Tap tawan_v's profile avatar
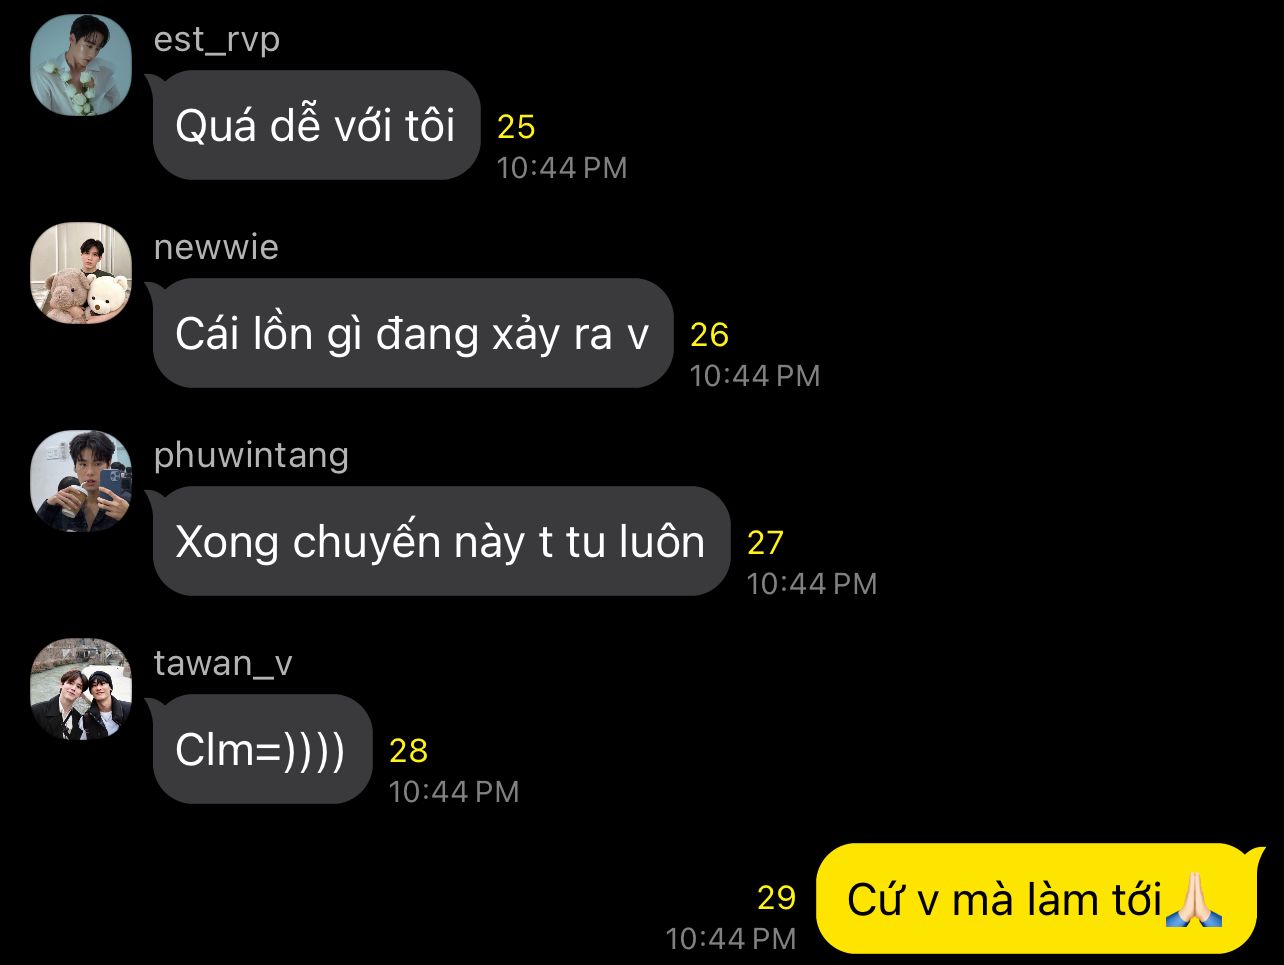The width and height of the screenshot is (1284, 965). (81, 689)
